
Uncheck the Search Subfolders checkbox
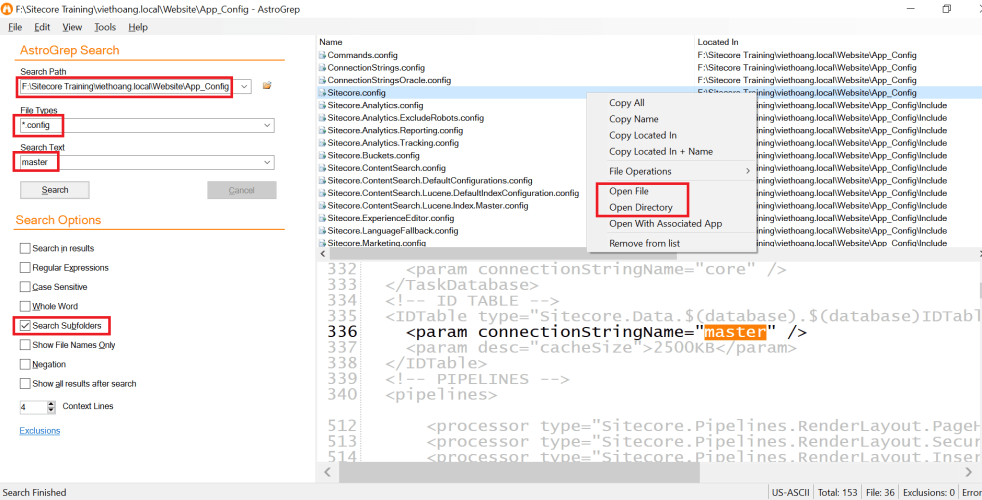click(x=25, y=326)
